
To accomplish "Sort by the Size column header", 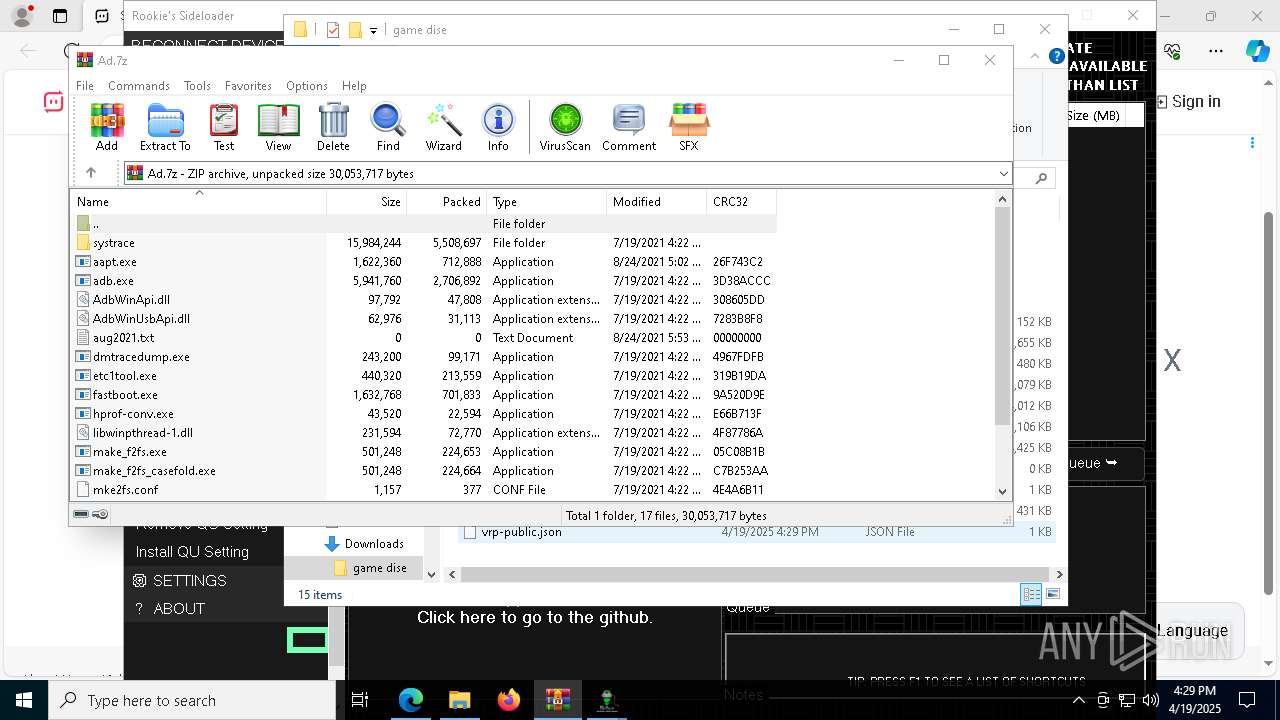I will (366, 201).
